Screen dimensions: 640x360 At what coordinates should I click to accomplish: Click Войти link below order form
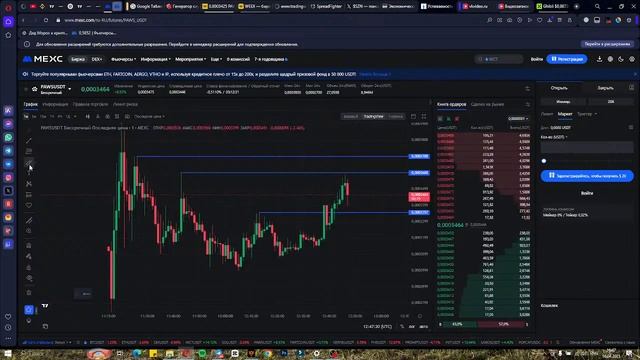point(587,193)
